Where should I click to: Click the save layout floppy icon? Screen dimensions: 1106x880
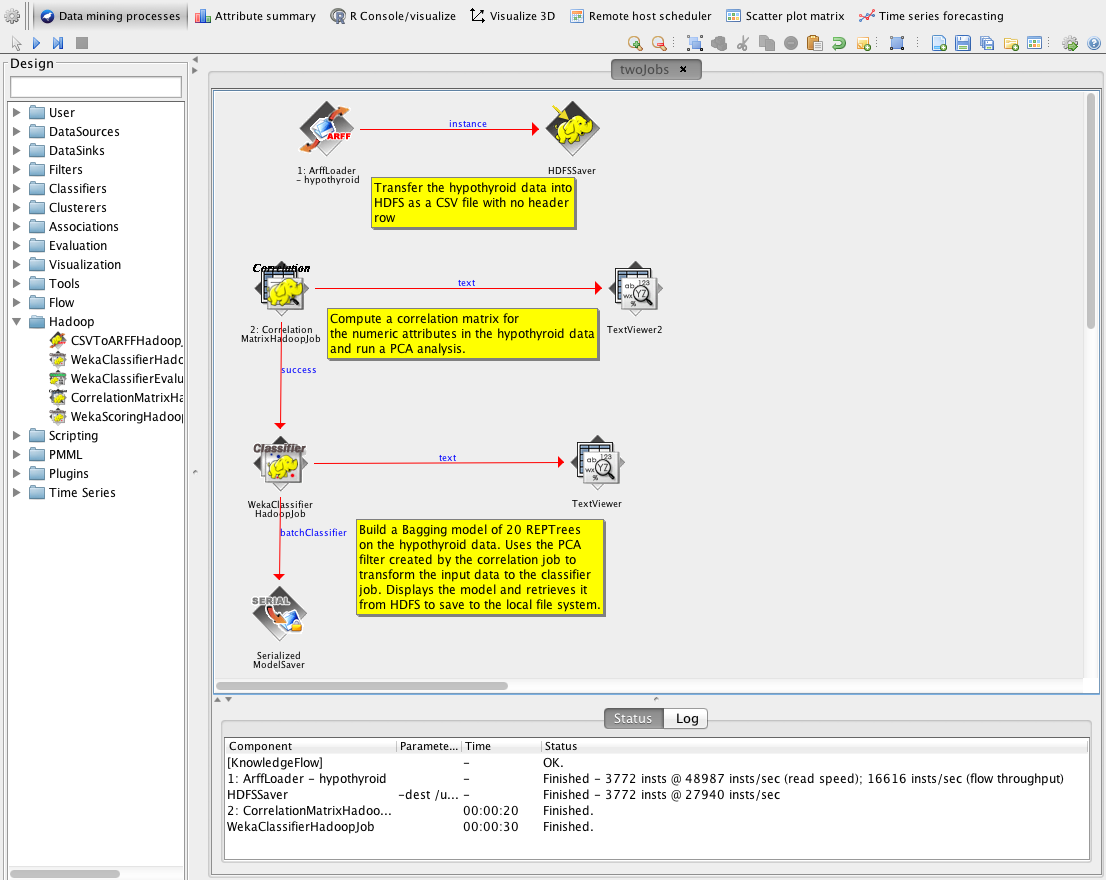(x=963, y=44)
